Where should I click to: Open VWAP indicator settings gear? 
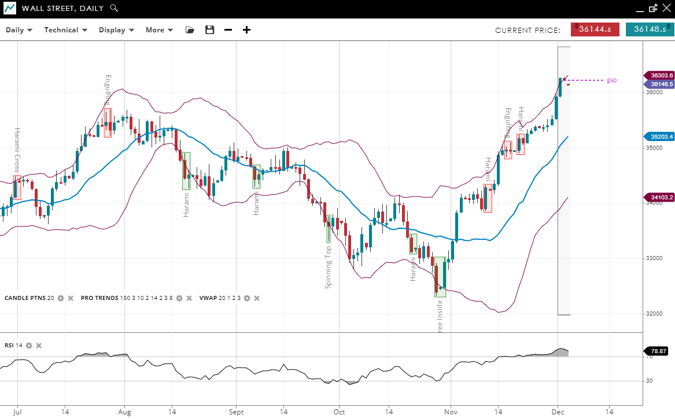(x=246, y=298)
